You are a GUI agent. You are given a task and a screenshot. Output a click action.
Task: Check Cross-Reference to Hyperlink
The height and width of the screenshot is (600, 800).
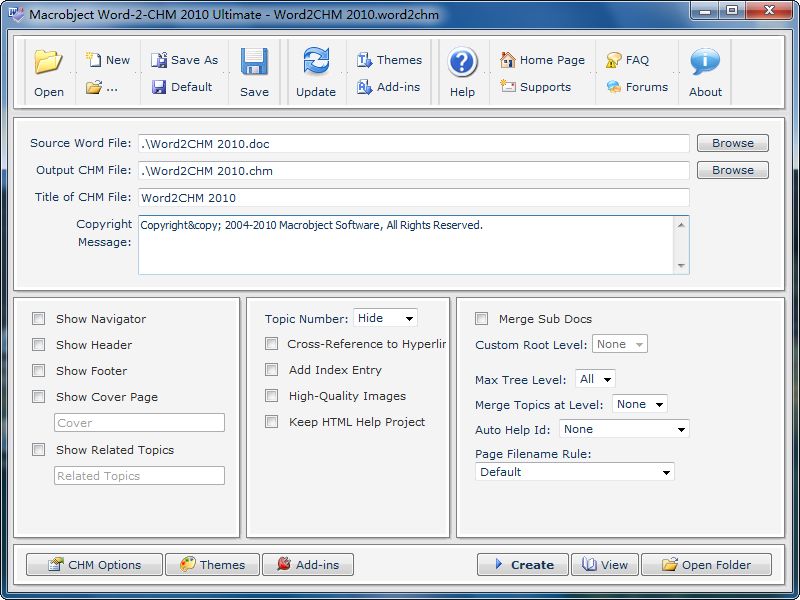pos(271,344)
